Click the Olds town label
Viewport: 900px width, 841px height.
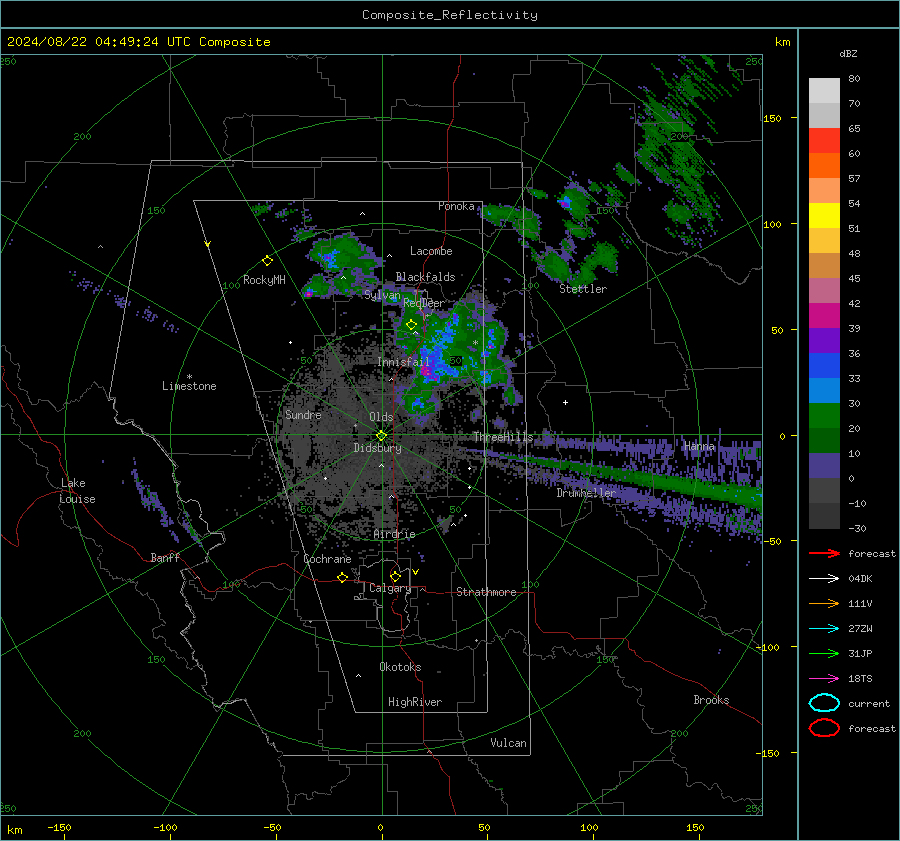pos(381,417)
